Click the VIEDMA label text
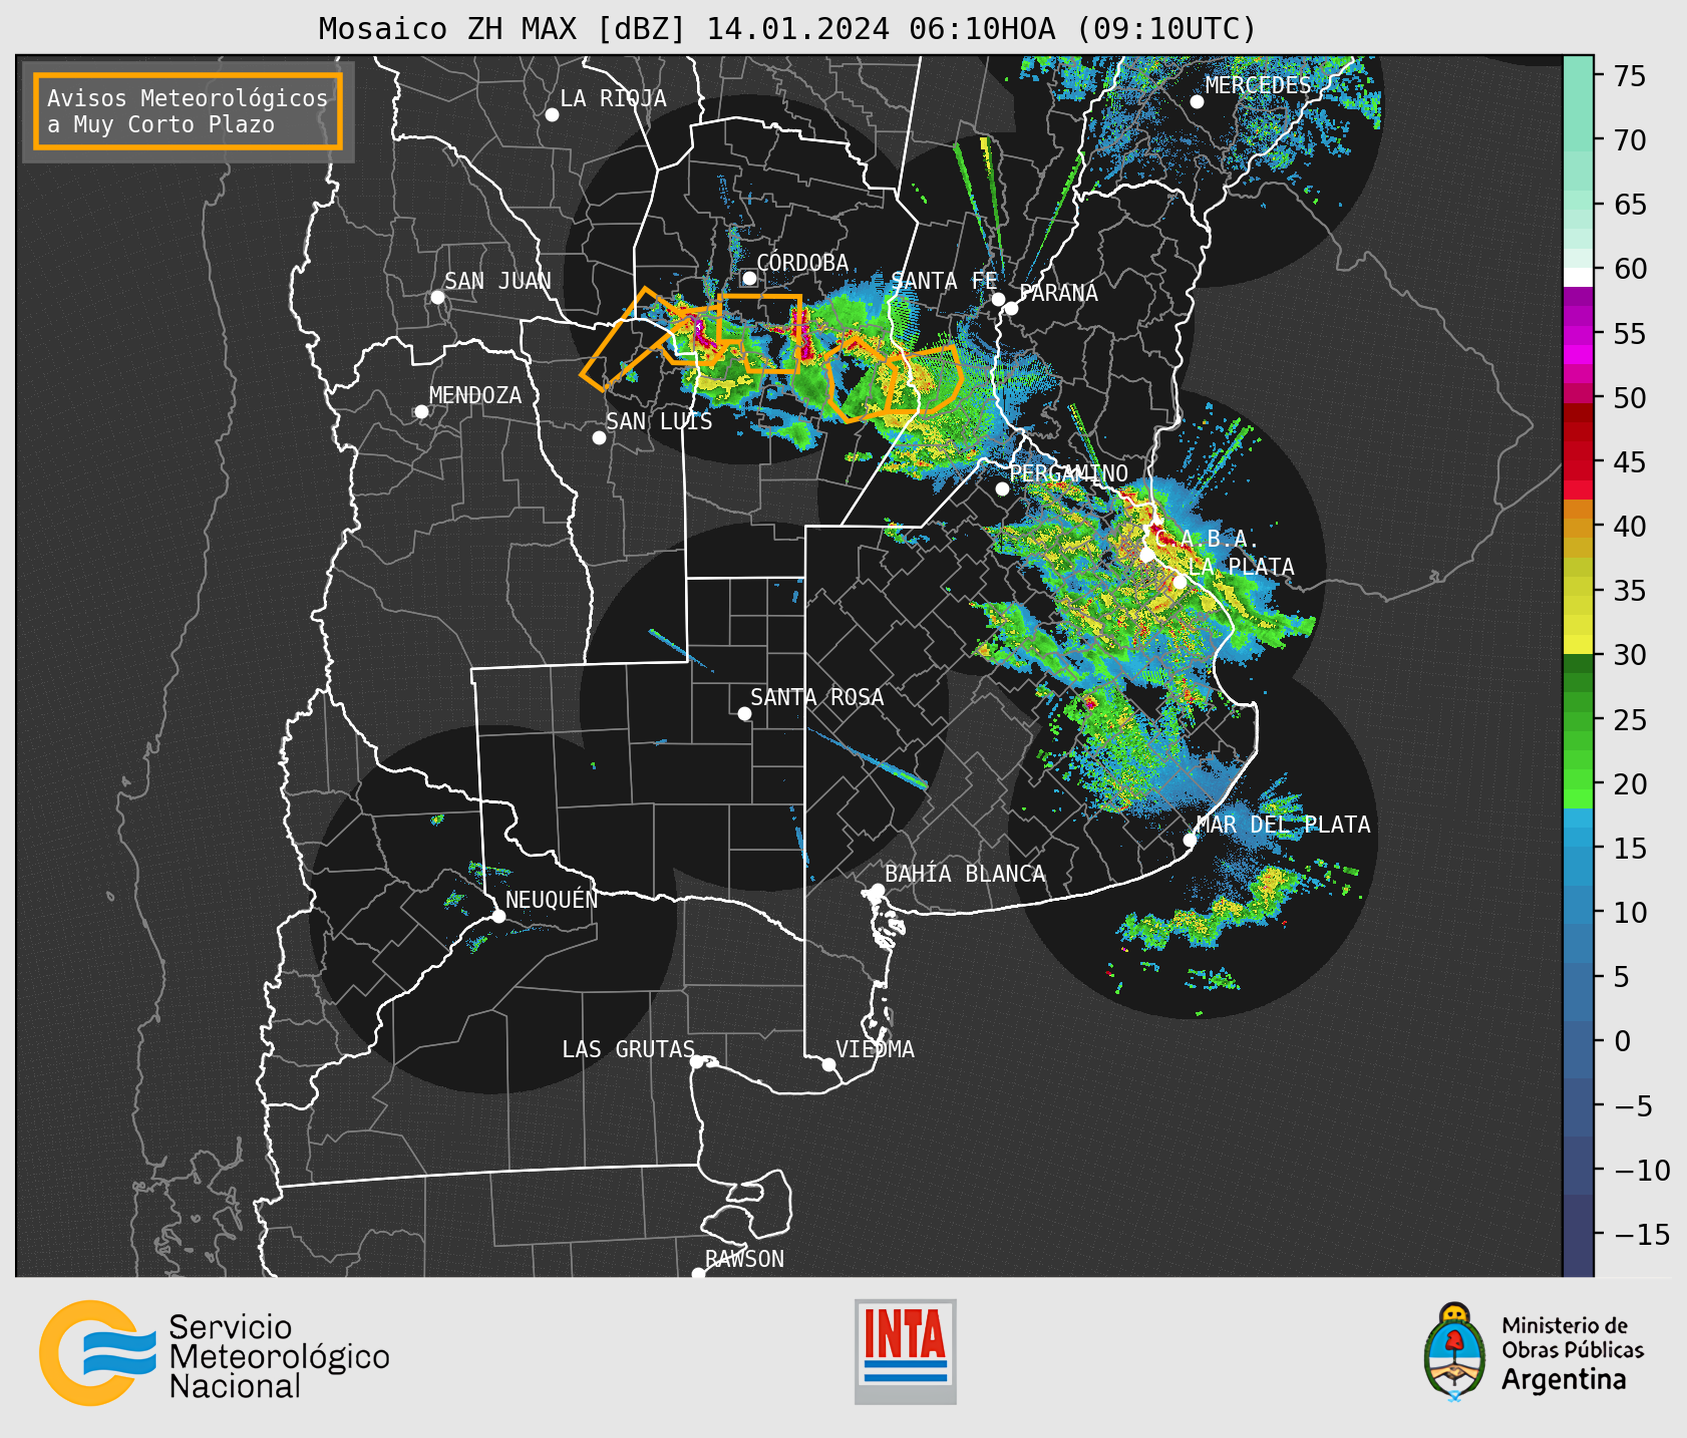Screen dimensions: 1687x1438 875,1049
